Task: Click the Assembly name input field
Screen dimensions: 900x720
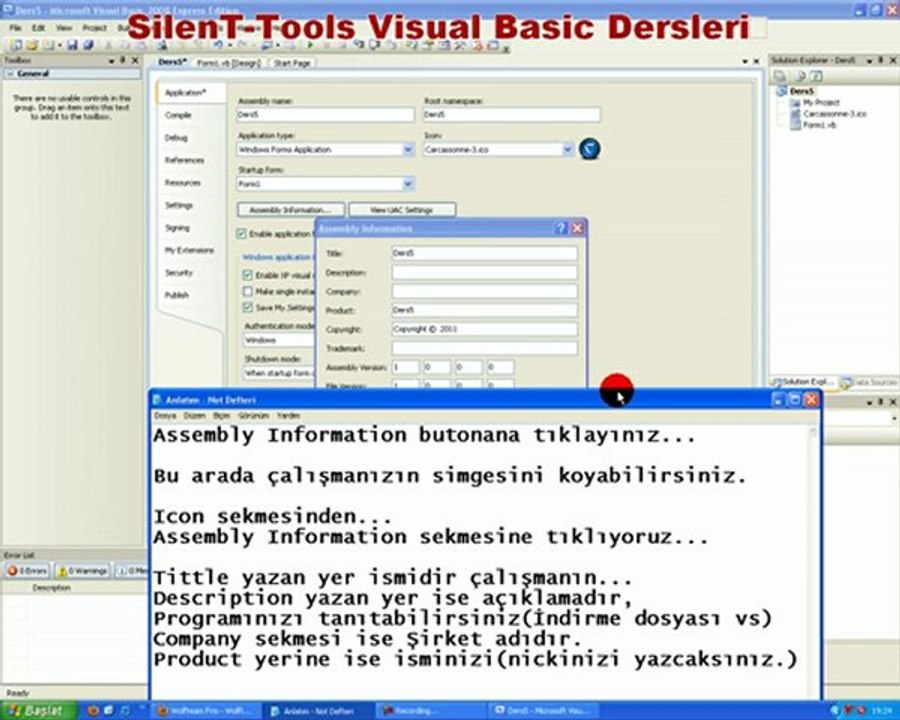Action: [325, 114]
